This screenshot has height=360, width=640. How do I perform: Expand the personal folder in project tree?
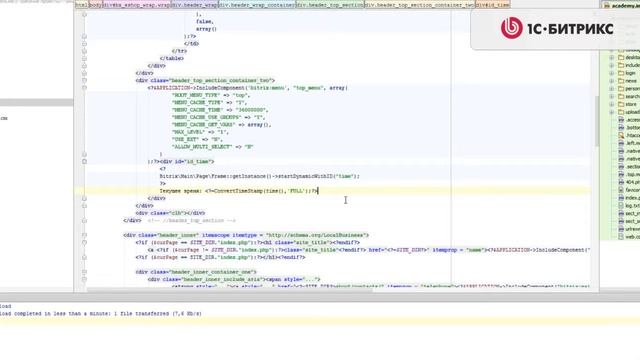coord(611,89)
